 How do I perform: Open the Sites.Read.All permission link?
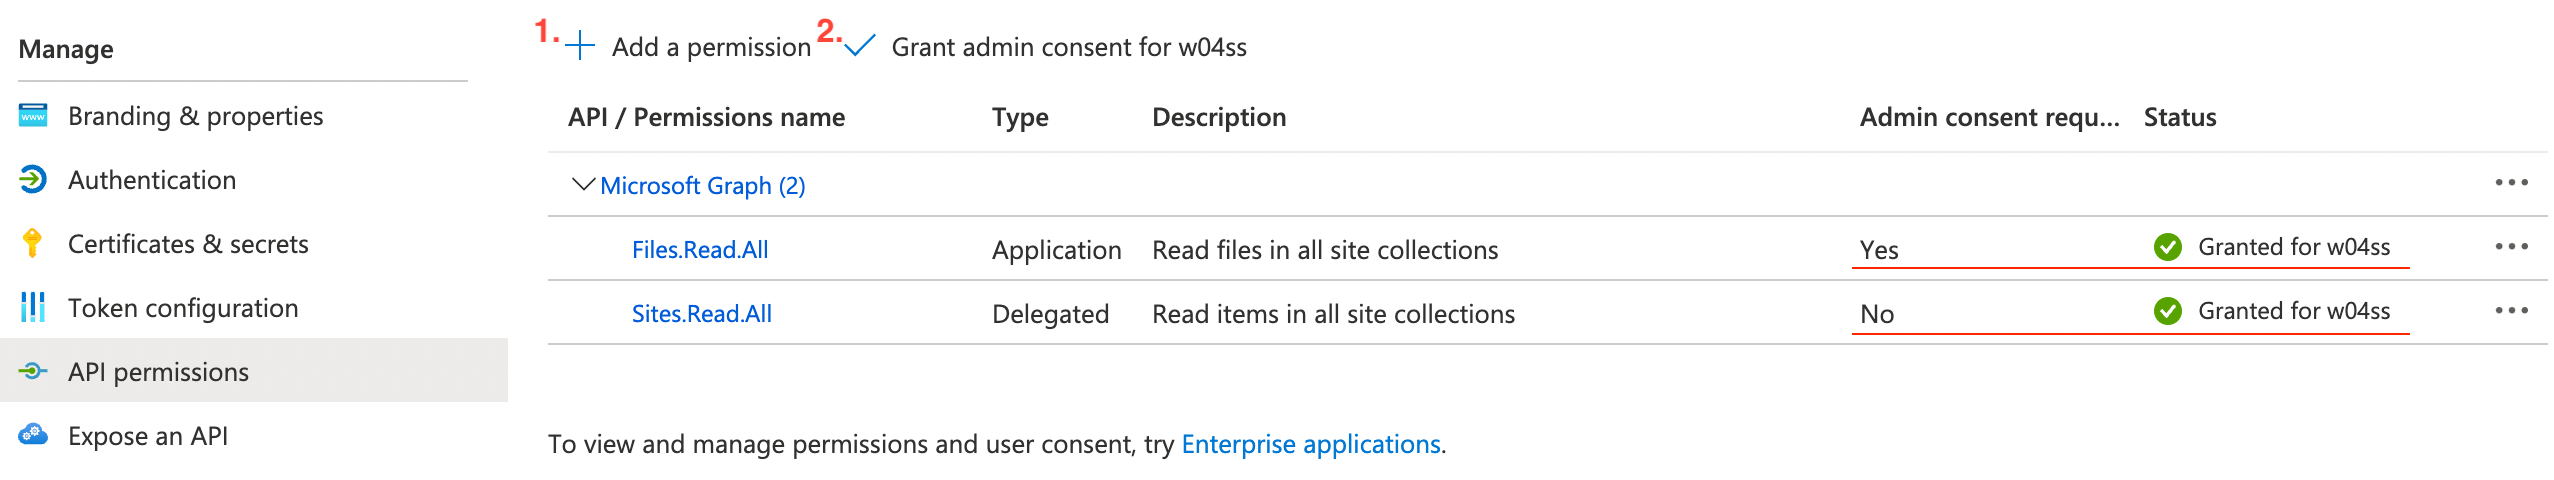702,314
